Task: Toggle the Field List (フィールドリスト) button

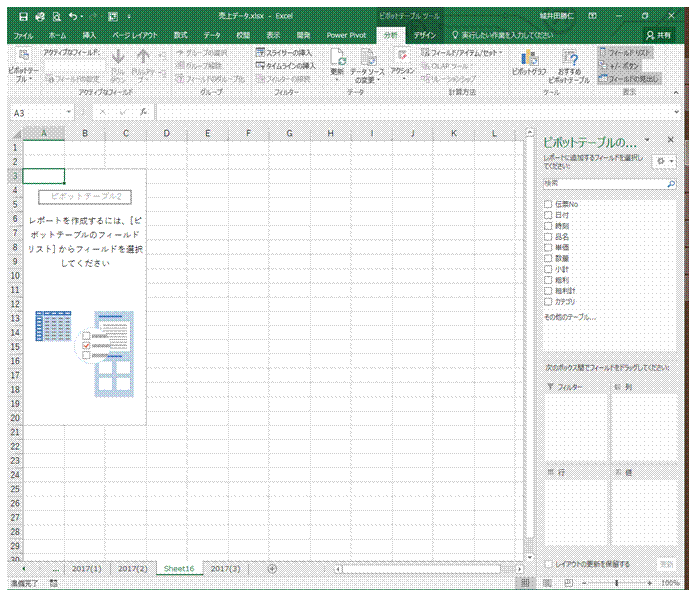Action: point(628,51)
